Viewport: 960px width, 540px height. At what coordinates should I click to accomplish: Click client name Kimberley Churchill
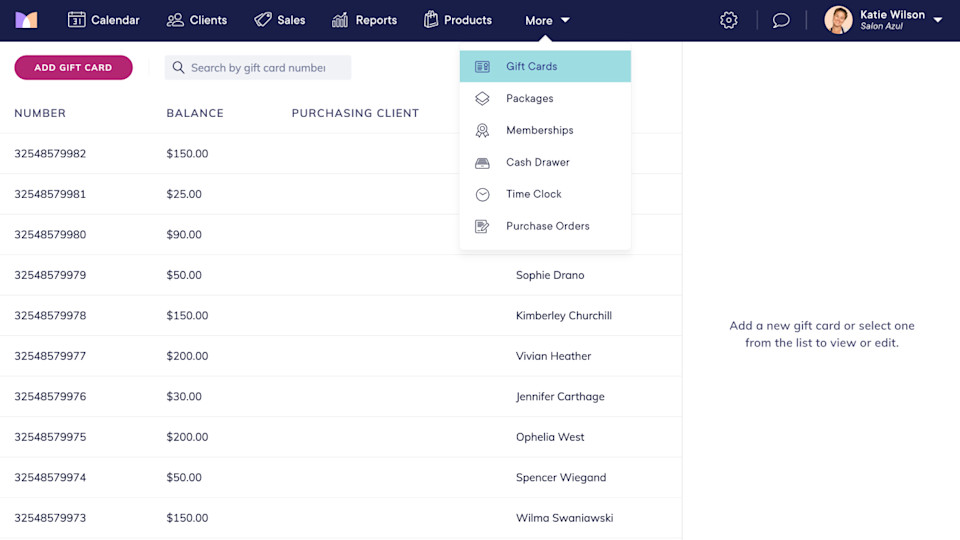click(564, 315)
